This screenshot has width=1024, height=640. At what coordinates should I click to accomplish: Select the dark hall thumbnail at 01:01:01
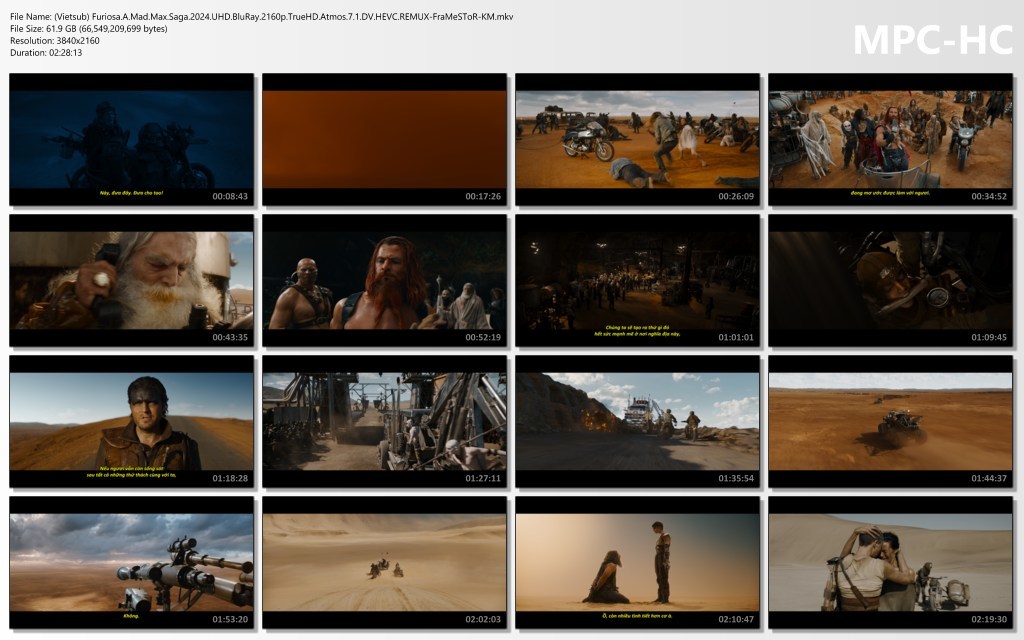pyautogui.click(x=637, y=280)
